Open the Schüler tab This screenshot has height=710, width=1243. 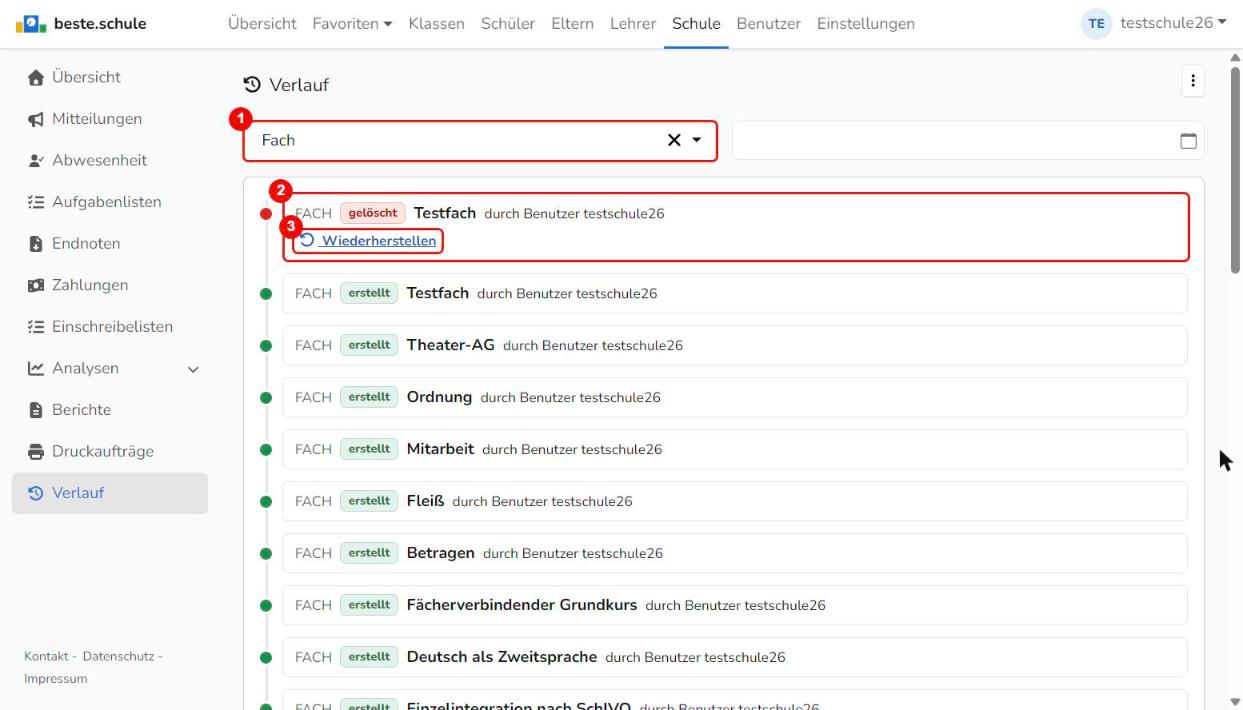pos(508,23)
